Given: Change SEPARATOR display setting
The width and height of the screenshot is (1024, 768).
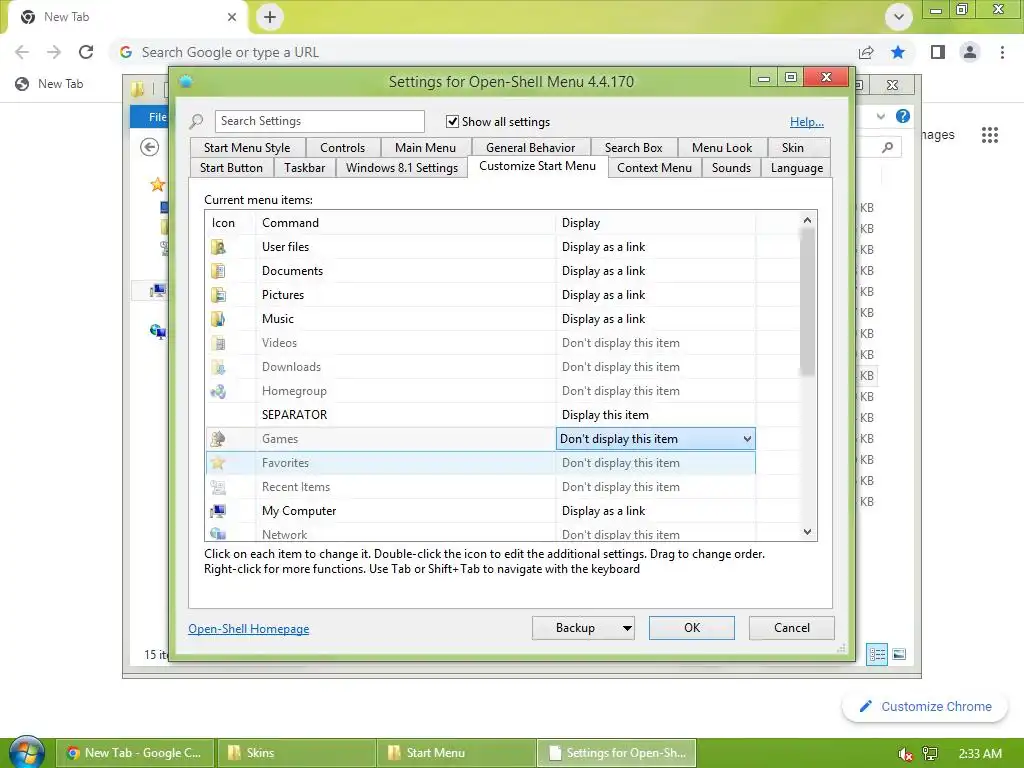Looking at the screenshot, I should pos(655,415).
